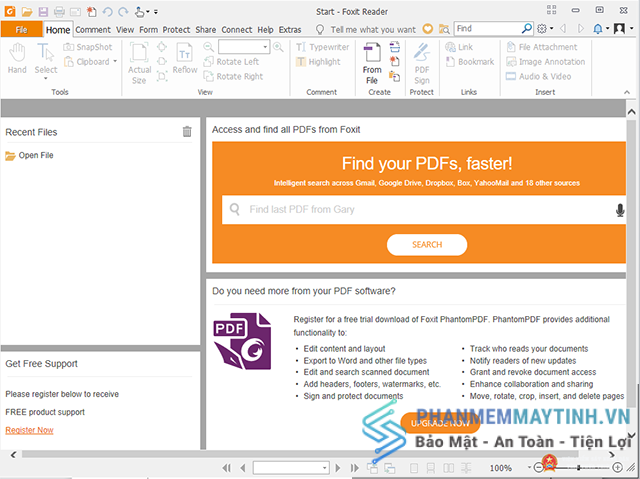Open the touch mode dropdown in quick access toolbar
640x479 pixels.
[142, 11]
